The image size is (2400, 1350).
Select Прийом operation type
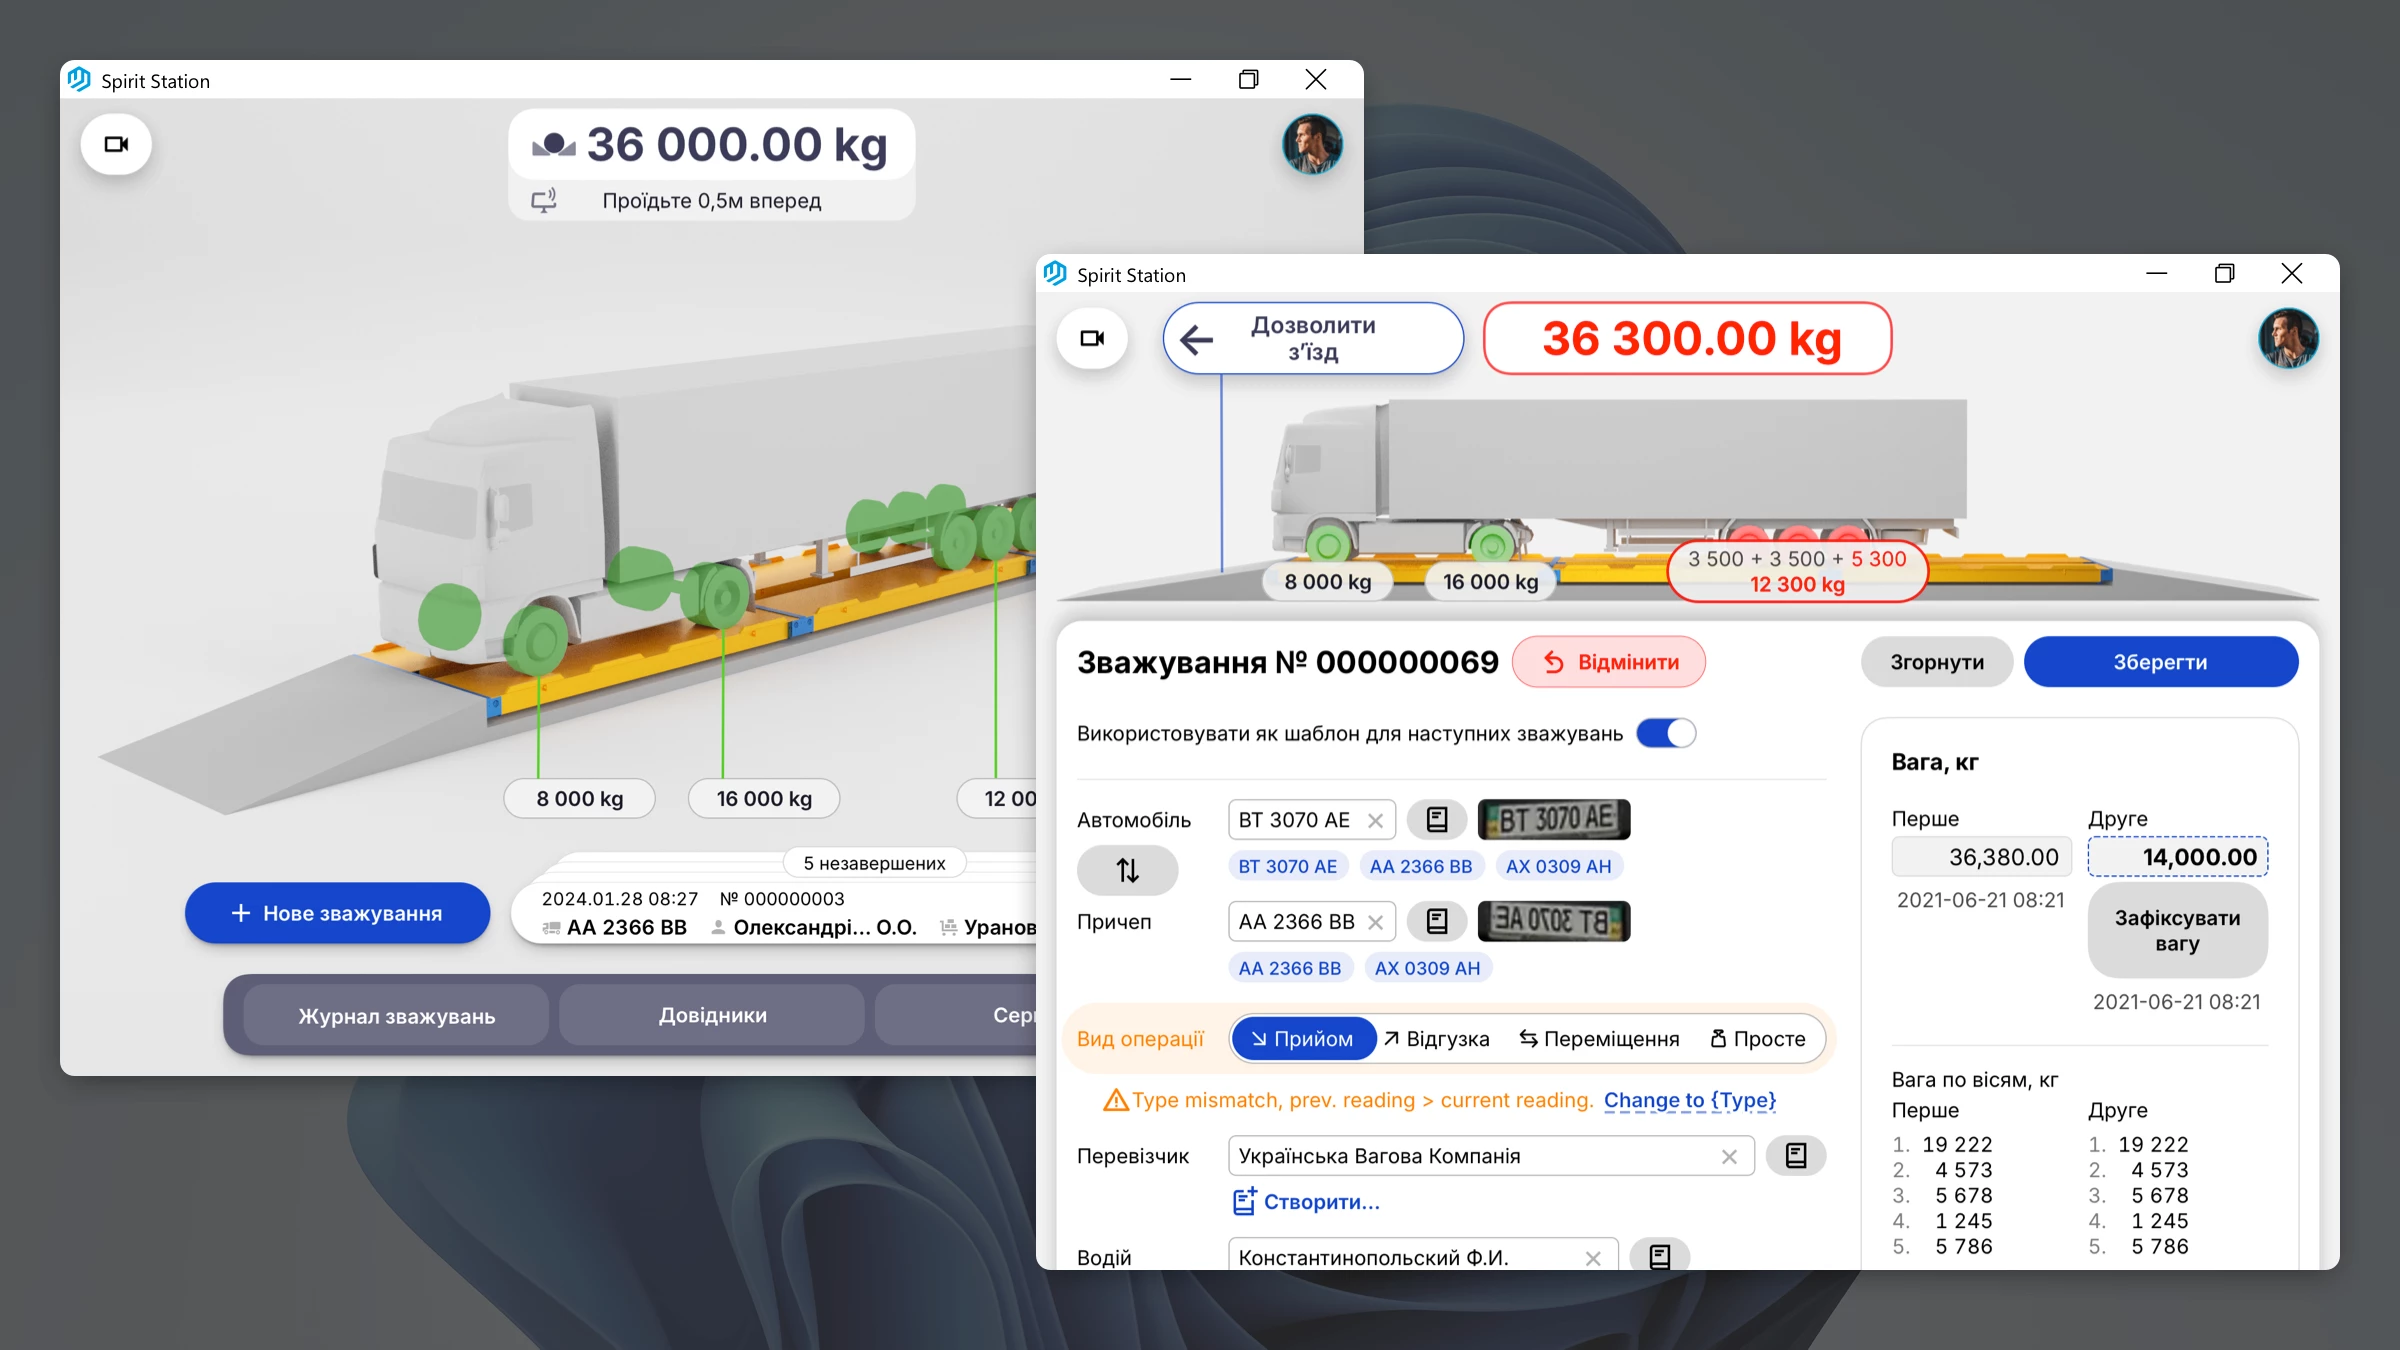(1303, 1039)
